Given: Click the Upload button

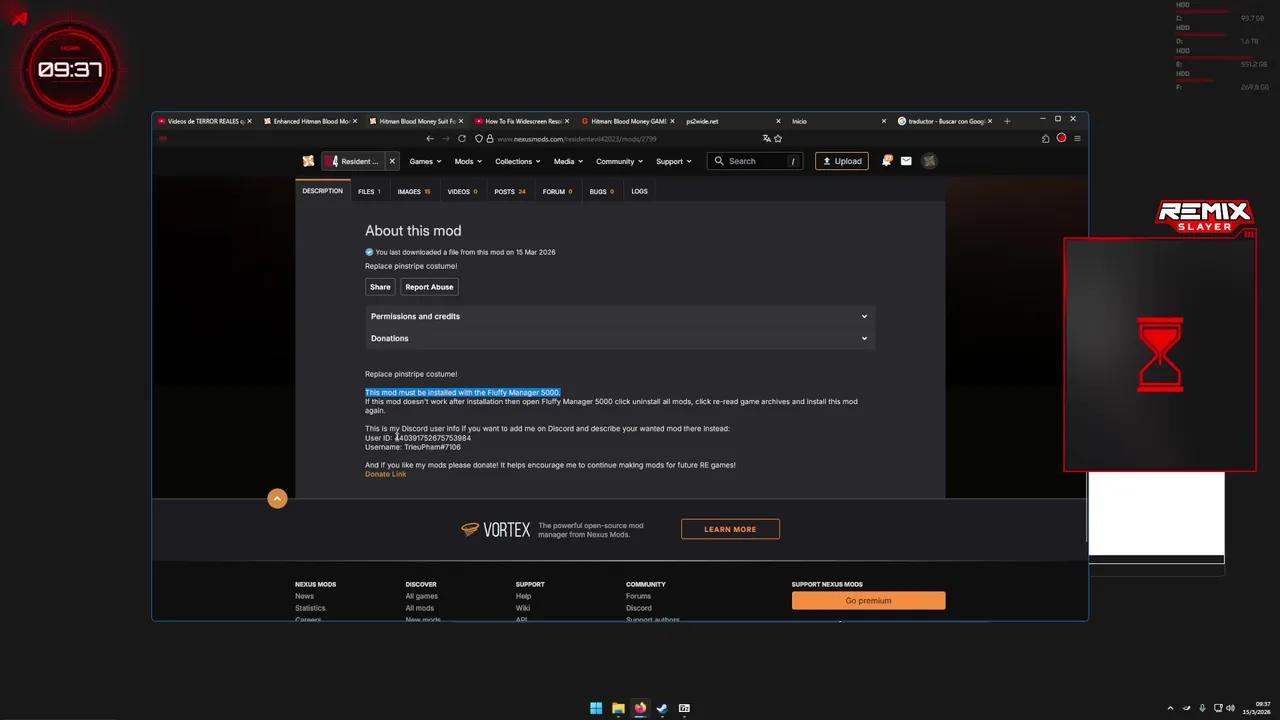Looking at the screenshot, I should tap(841, 161).
